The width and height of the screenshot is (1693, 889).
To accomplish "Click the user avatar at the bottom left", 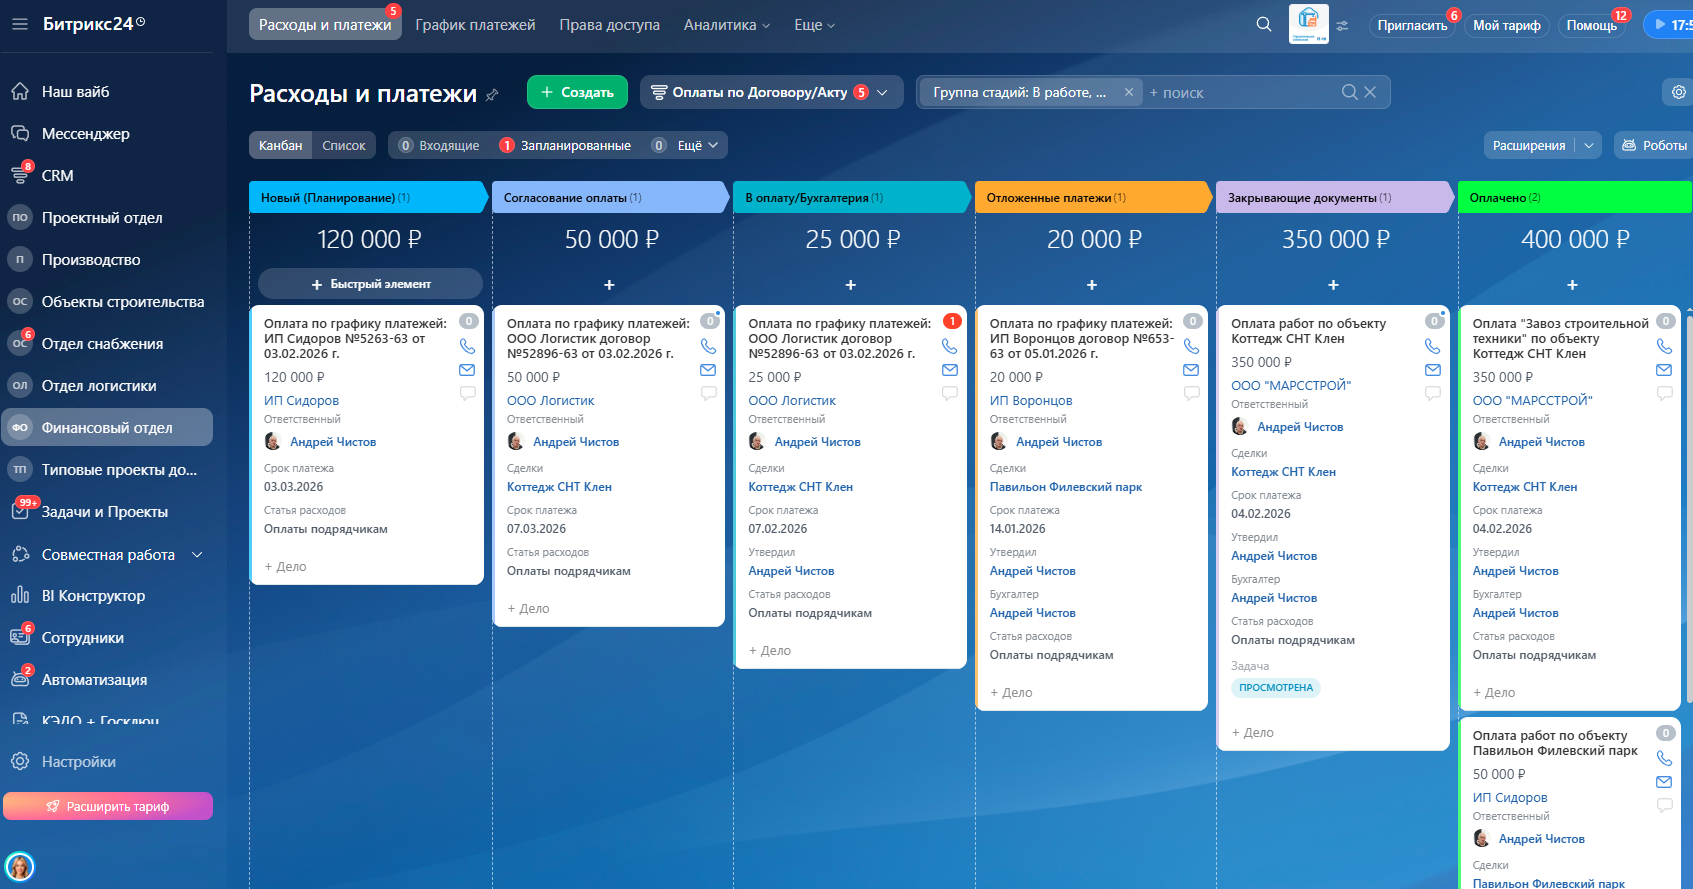I will (x=20, y=866).
